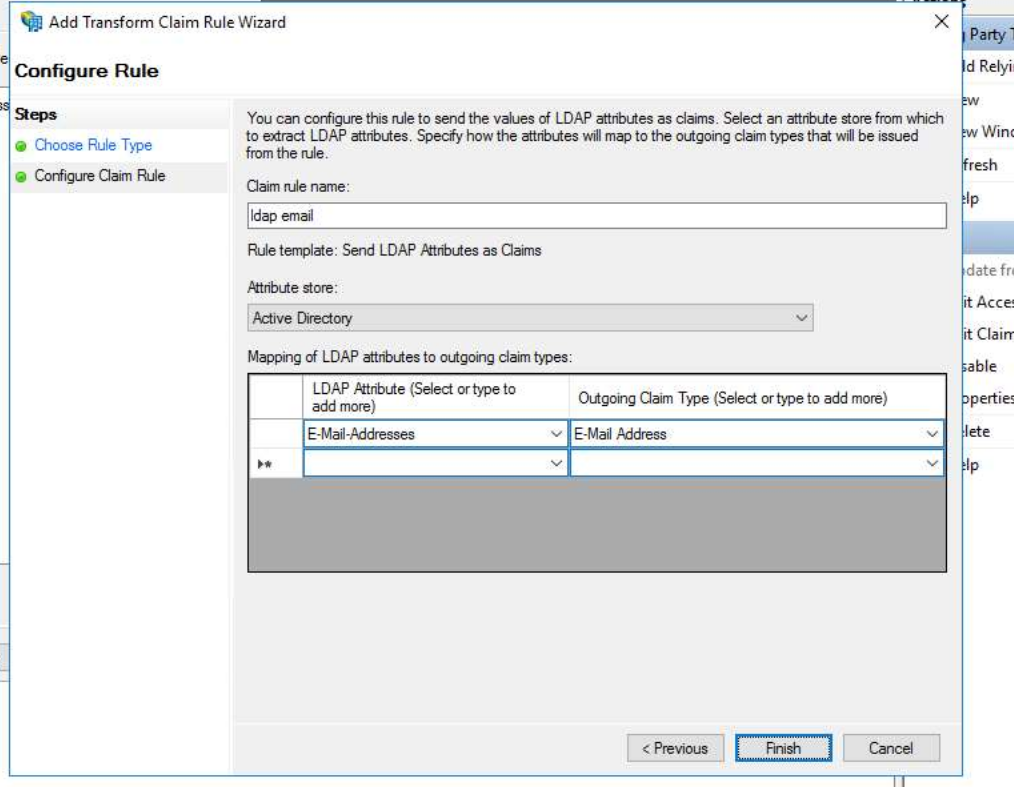Expand the E-Mail Address outgoing claim dropdown

[x=932, y=434]
